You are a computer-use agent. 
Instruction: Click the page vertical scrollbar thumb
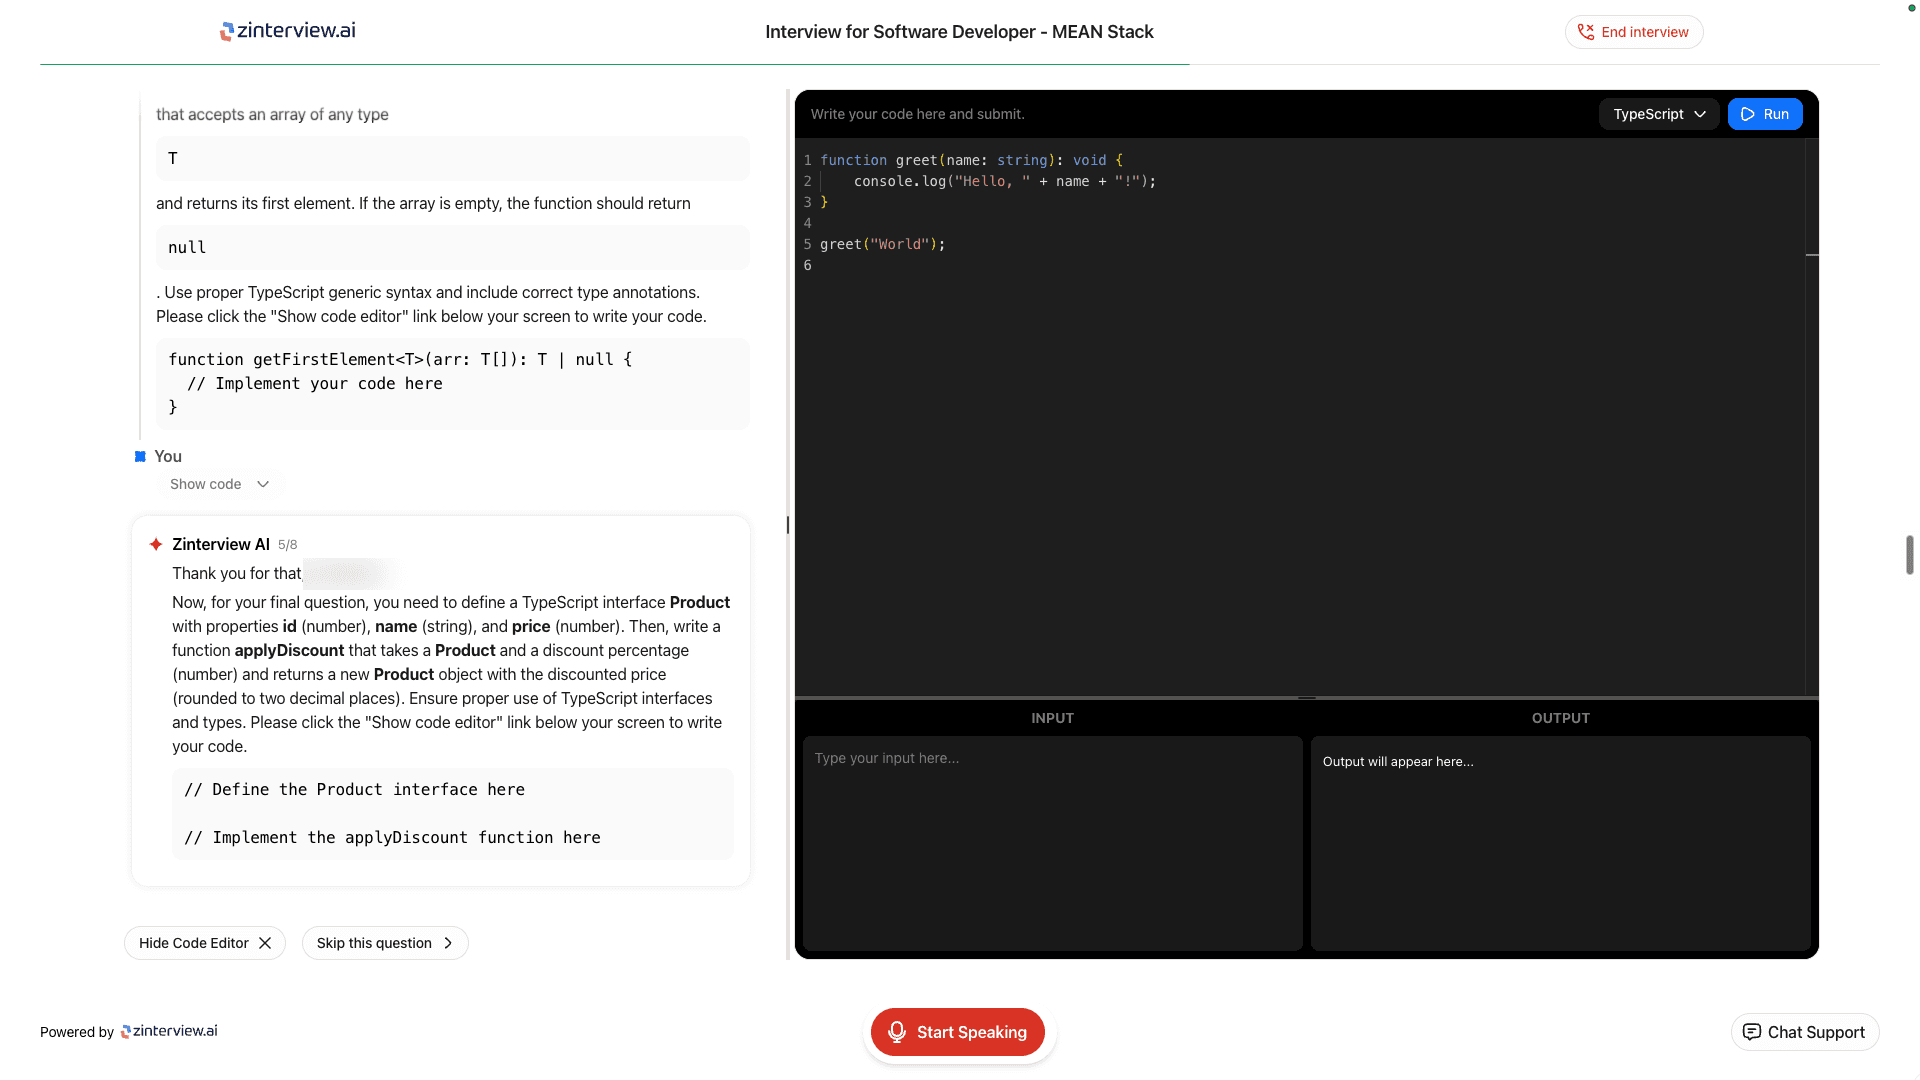tap(1910, 555)
